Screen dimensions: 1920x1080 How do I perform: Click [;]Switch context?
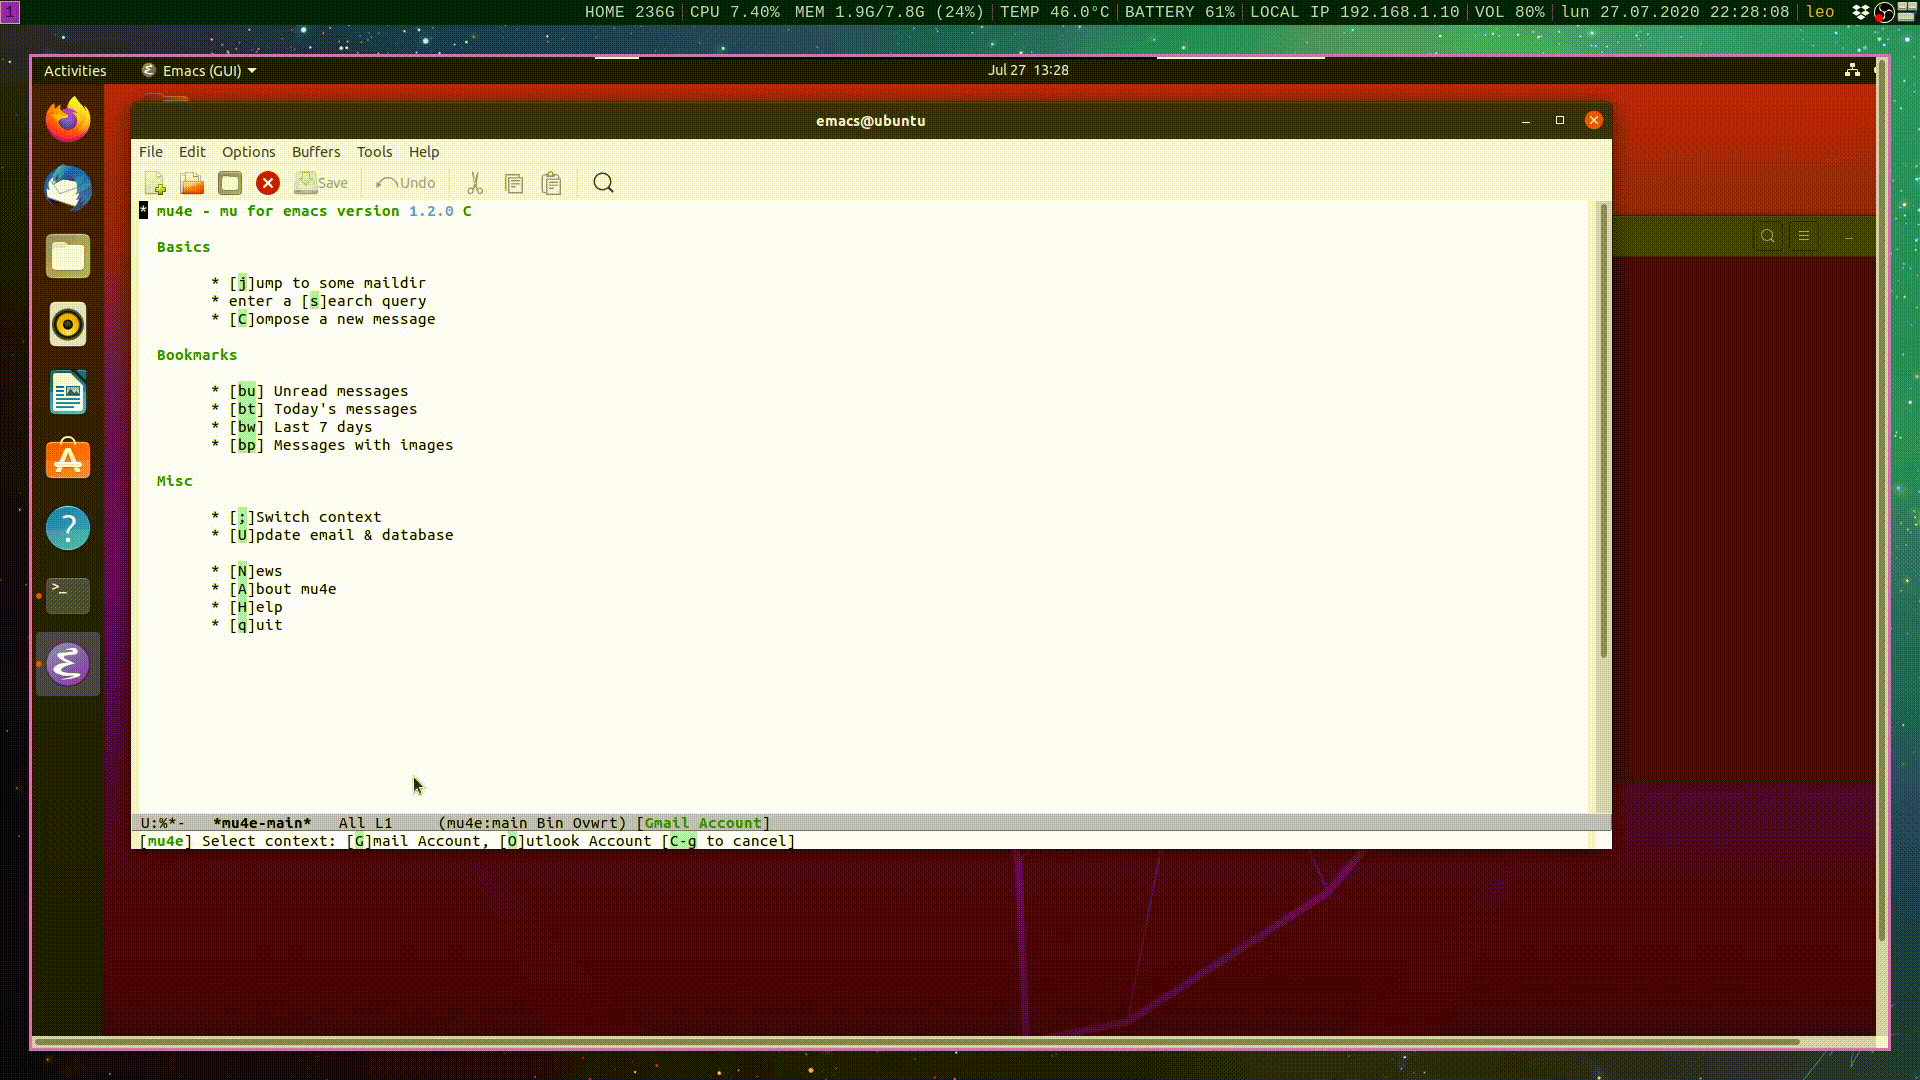tap(305, 517)
